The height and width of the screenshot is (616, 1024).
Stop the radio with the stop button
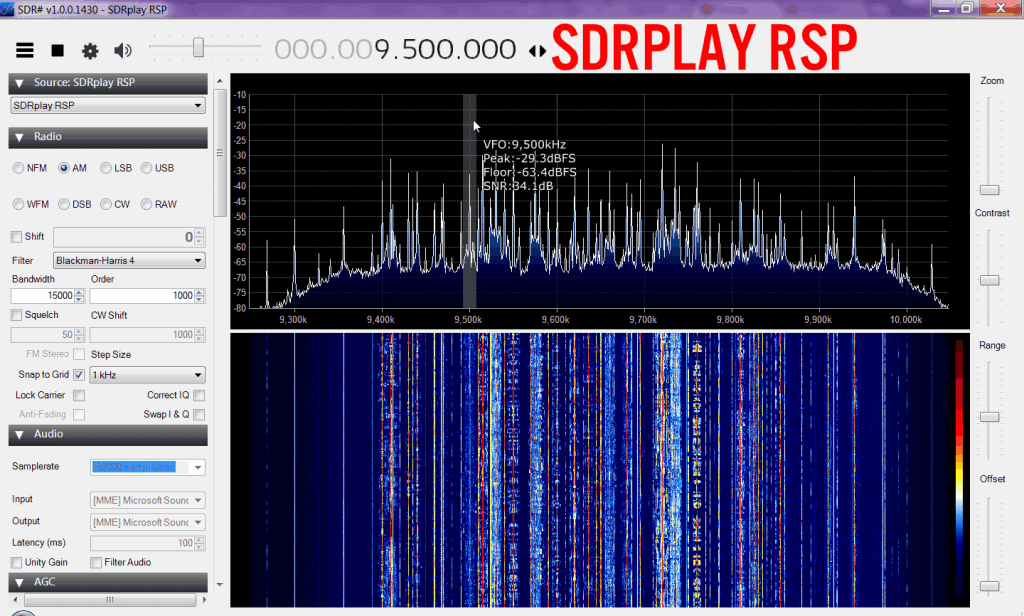pyautogui.click(x=57, y=50)
